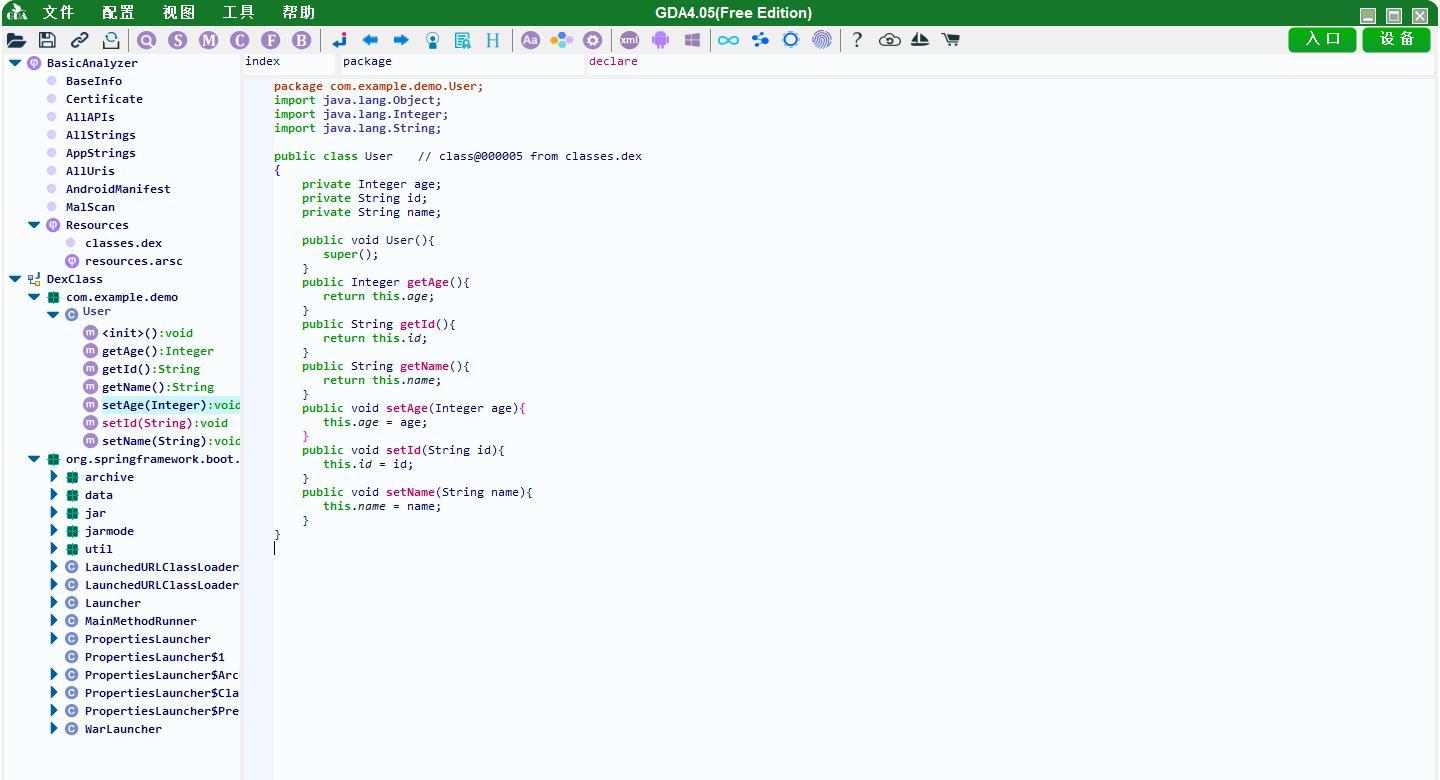
Task: Navigate forward with the right arrow
Action: coord(401,40)
